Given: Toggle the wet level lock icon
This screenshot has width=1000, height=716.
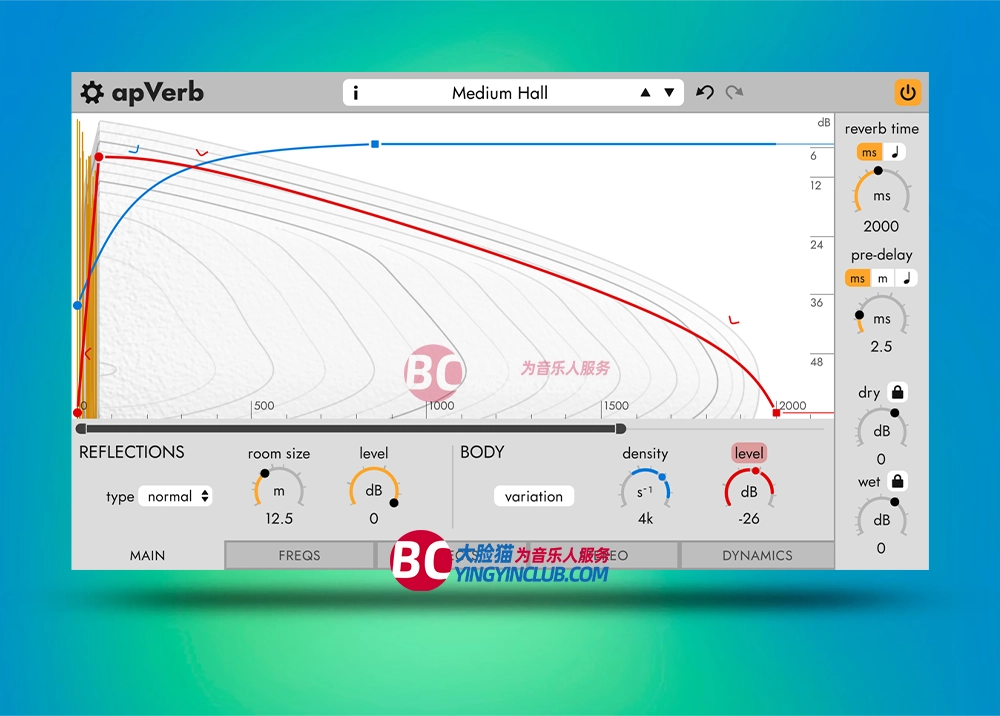Looking at the screenshot, I should (897, 482).
